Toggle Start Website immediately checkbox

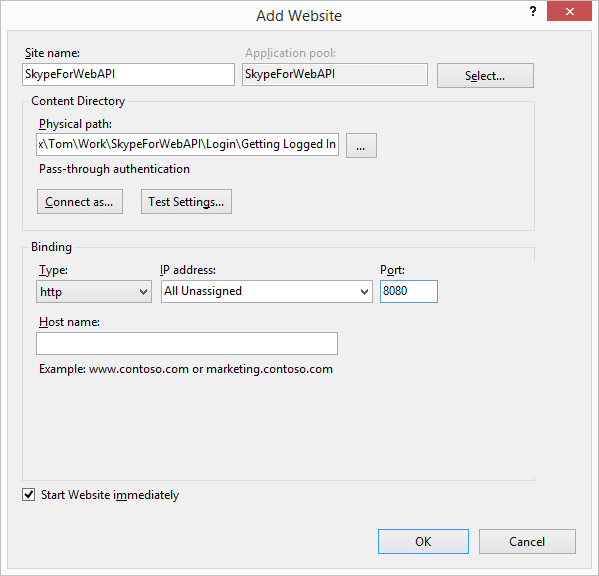(x=29, y=494)
